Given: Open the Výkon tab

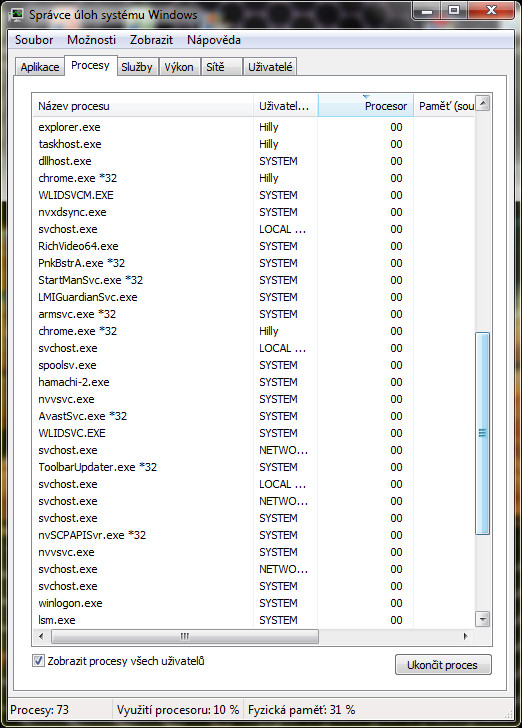Looking at the screenshot, I should click(x=179, y=67).
